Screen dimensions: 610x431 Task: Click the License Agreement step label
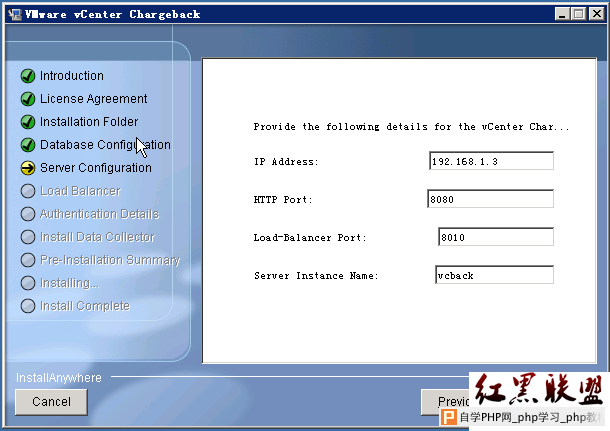point(94,99)
